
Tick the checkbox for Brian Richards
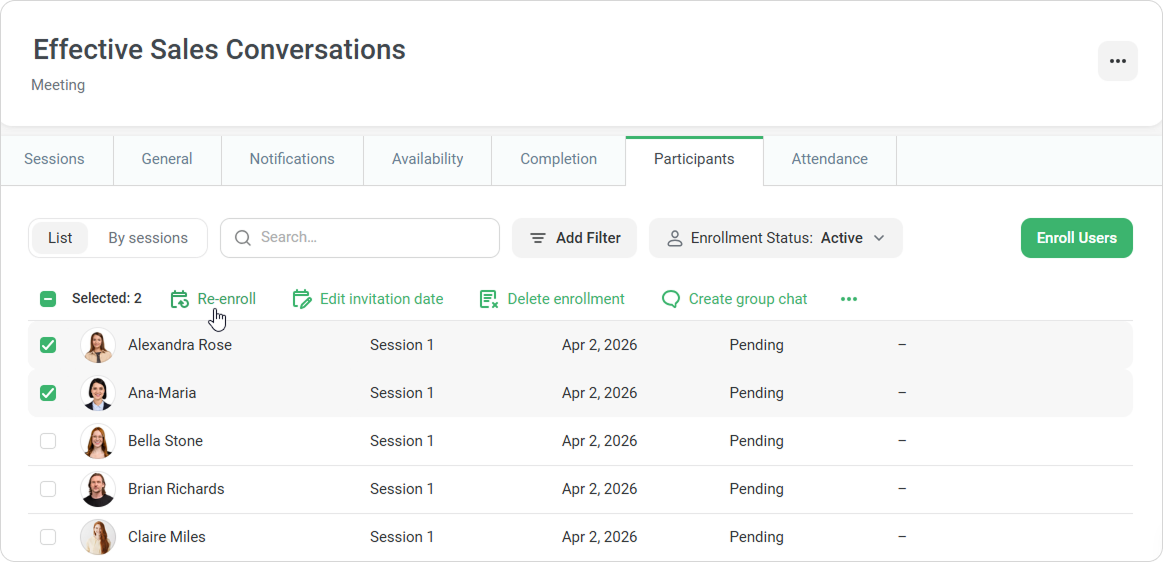pyautogui.click(x=48, y=489)
